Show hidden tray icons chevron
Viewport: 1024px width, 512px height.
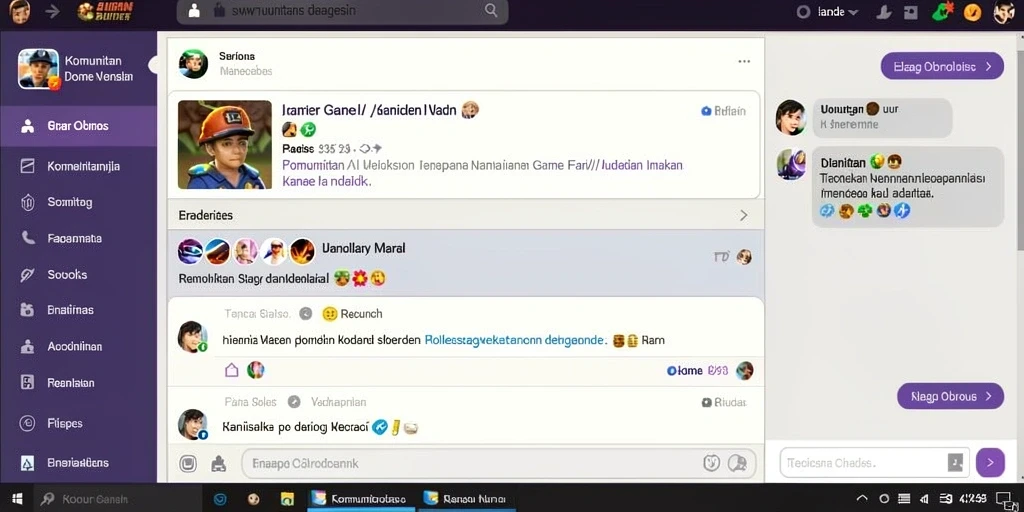[862, 499]
